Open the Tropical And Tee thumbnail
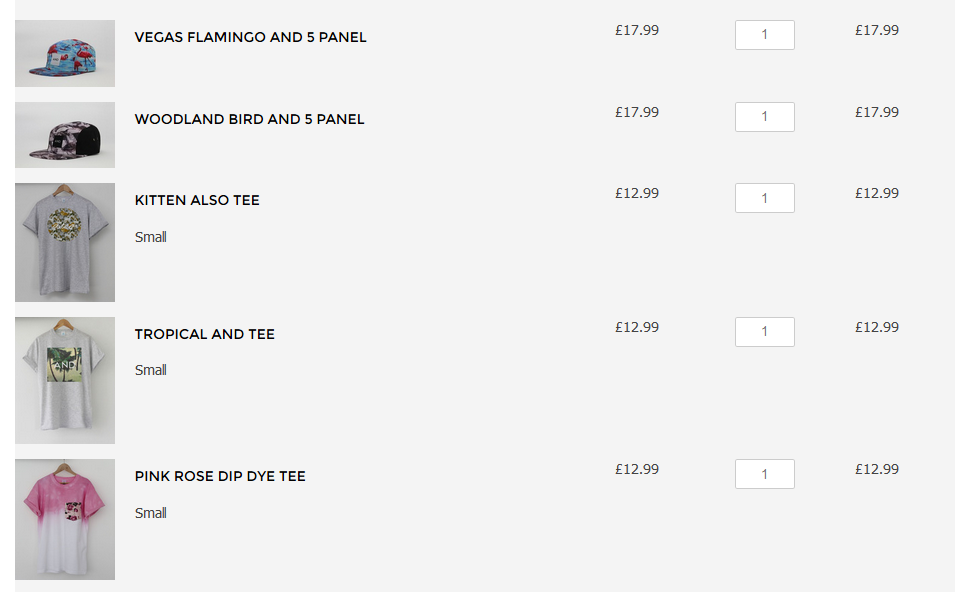This screenshot has height=592, width=956. coord(65,380)
